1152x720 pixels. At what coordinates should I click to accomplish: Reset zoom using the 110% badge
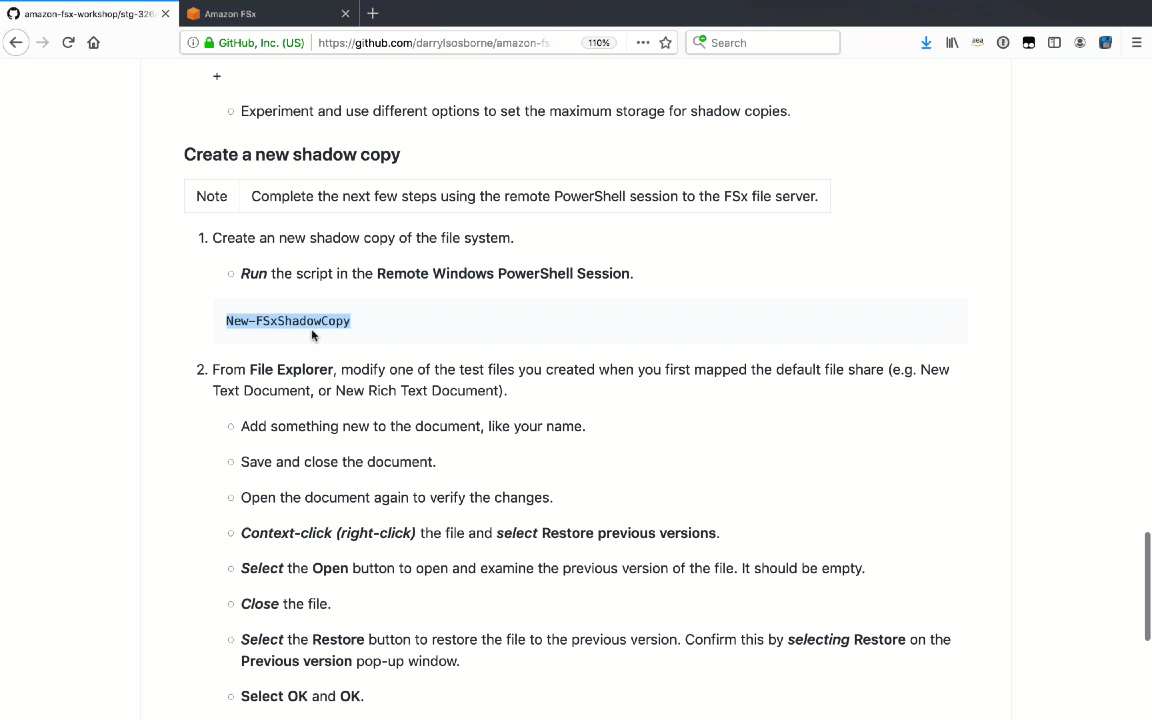[599, 43]
